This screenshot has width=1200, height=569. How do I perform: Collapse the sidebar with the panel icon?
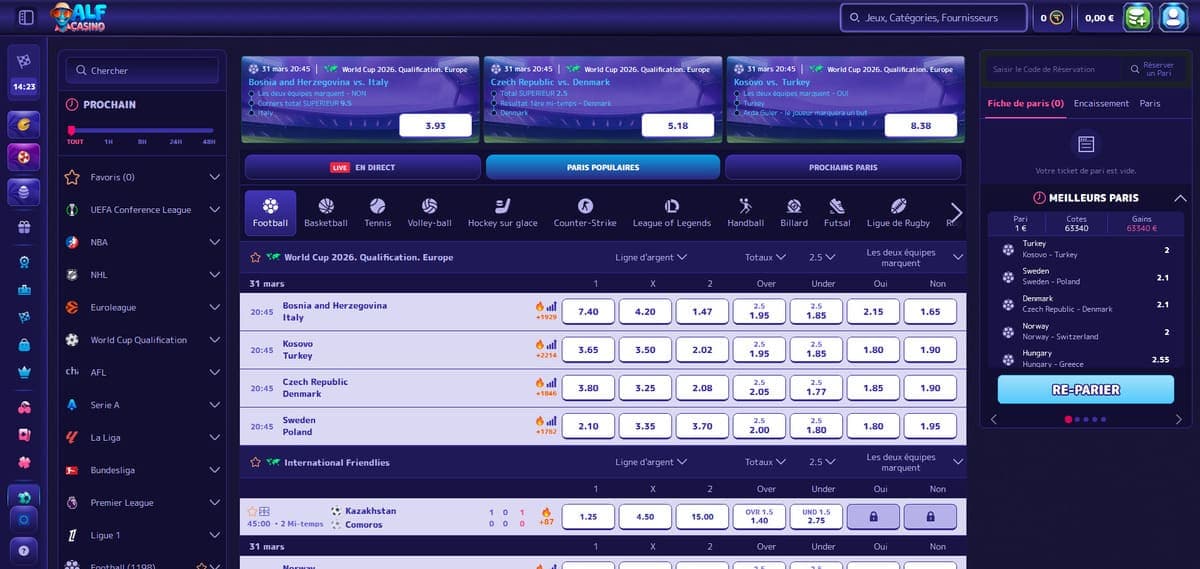coord(26,17)
